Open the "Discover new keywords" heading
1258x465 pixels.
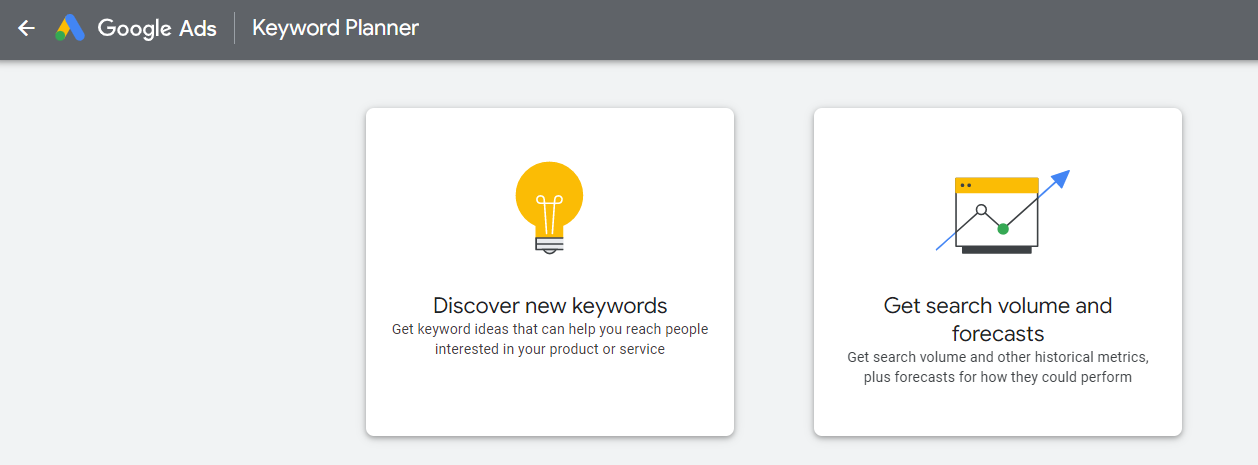tap(550, 305)
